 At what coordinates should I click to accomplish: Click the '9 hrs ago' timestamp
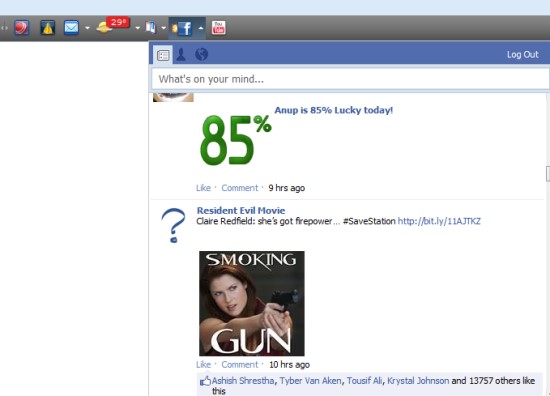287,188
